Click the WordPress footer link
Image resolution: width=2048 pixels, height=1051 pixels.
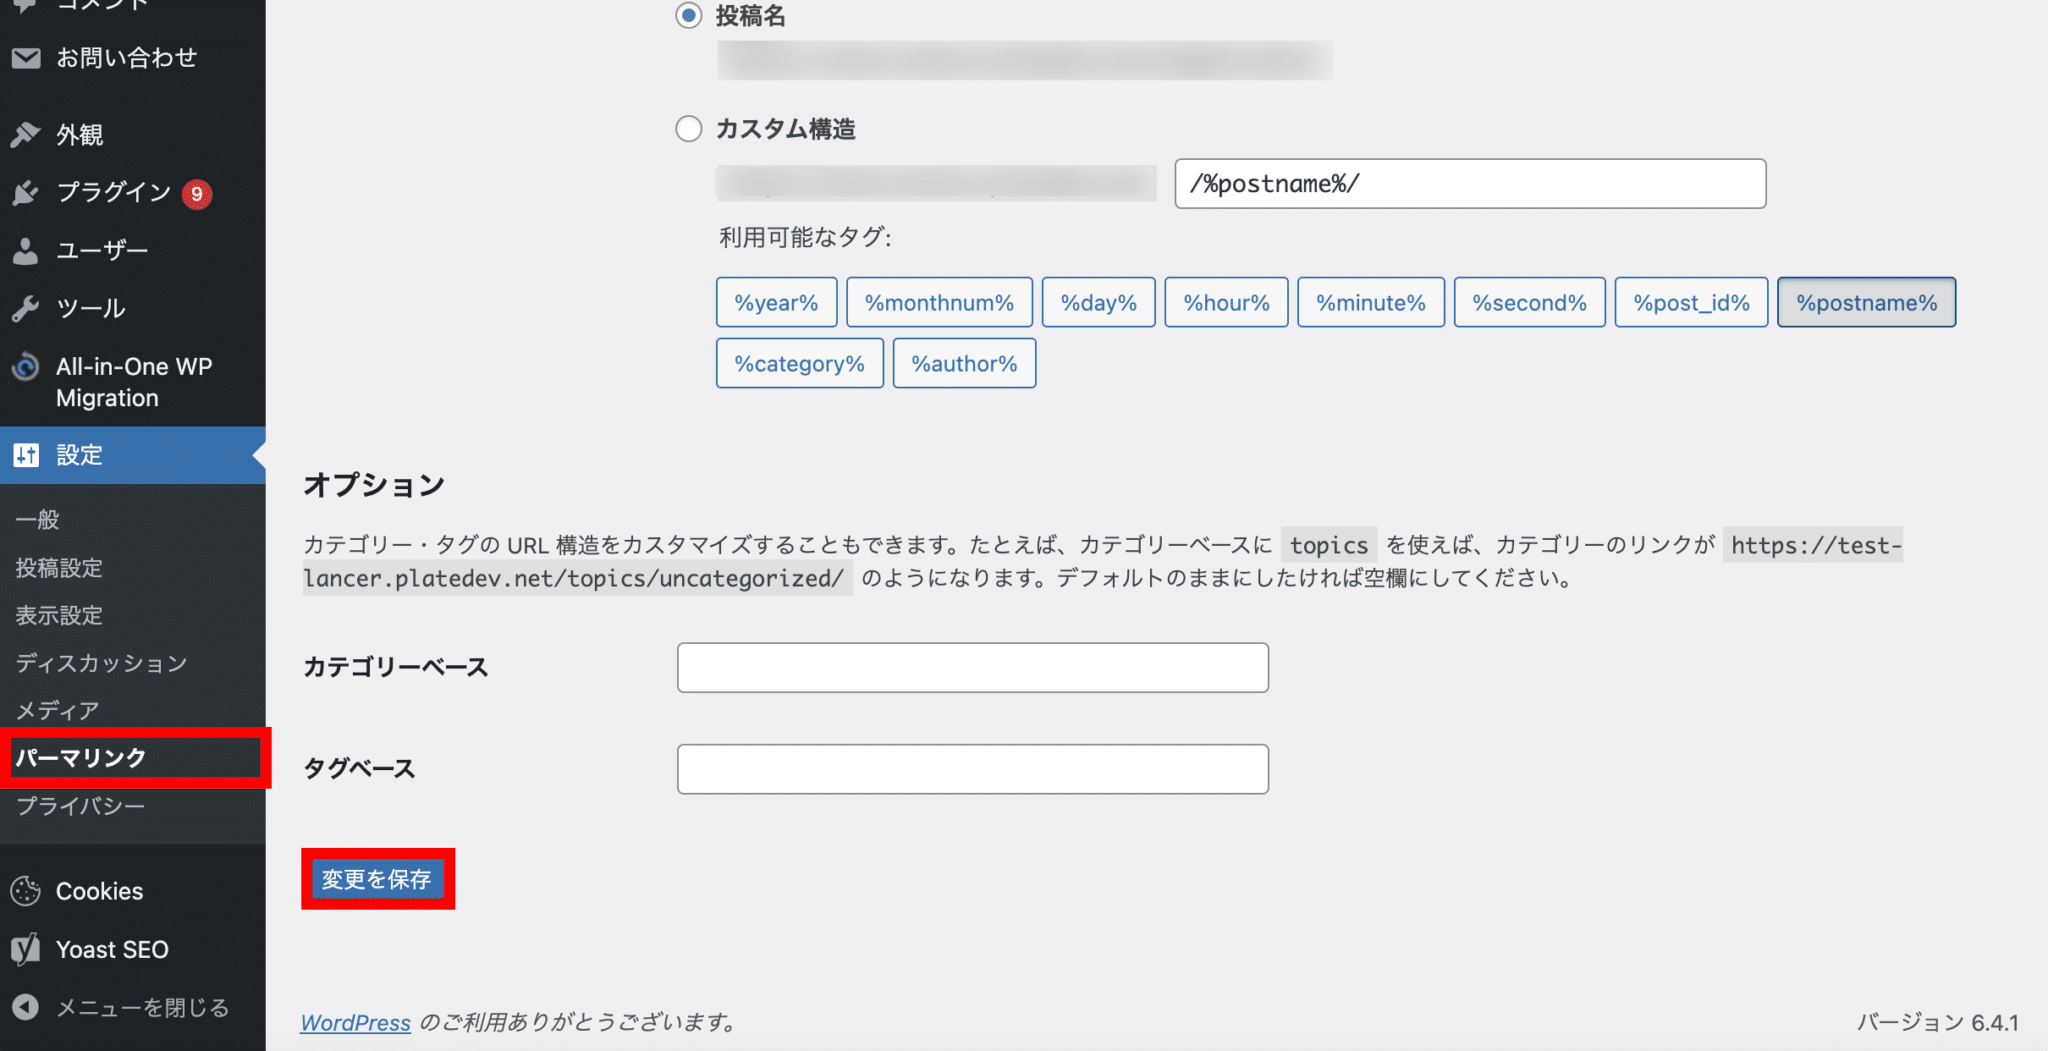pyautogui.click(x=355, y=1023)
